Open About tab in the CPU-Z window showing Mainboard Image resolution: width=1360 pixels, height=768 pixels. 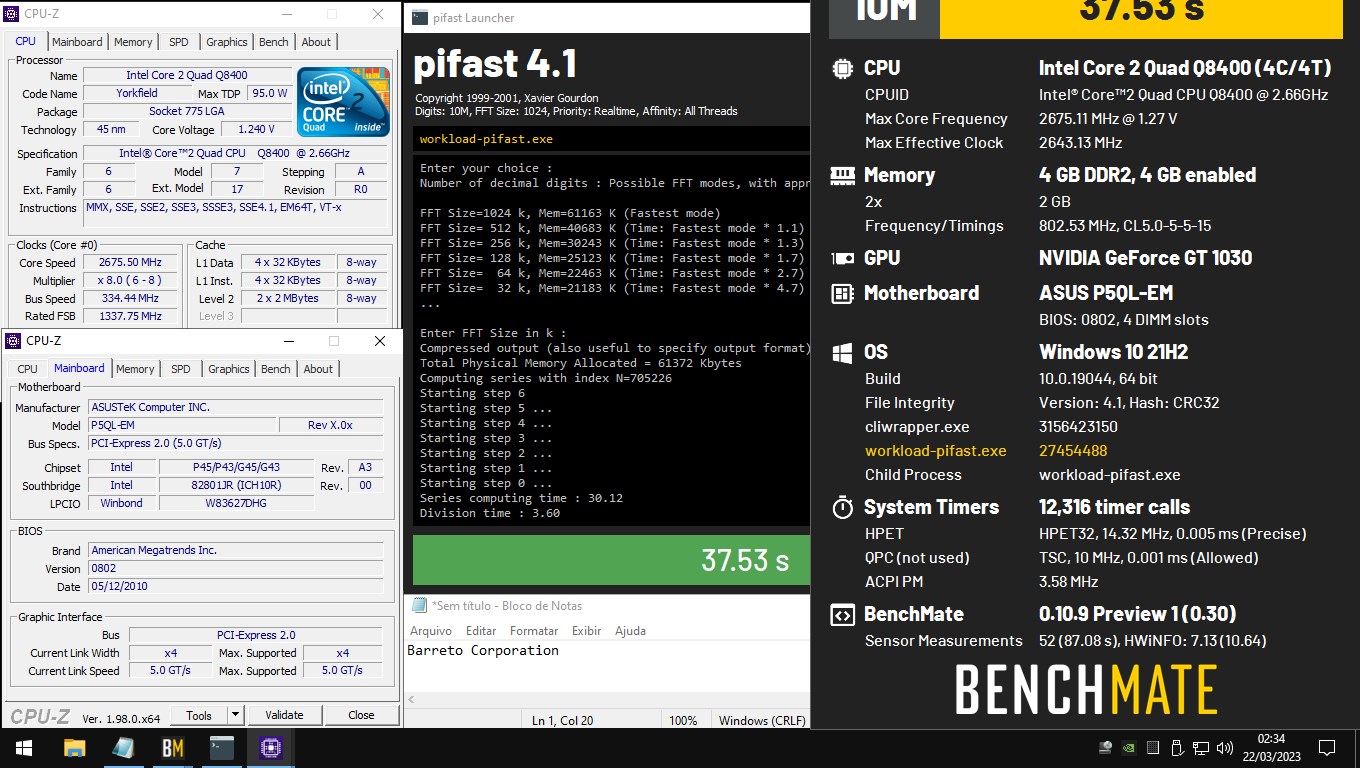[318, 369]
